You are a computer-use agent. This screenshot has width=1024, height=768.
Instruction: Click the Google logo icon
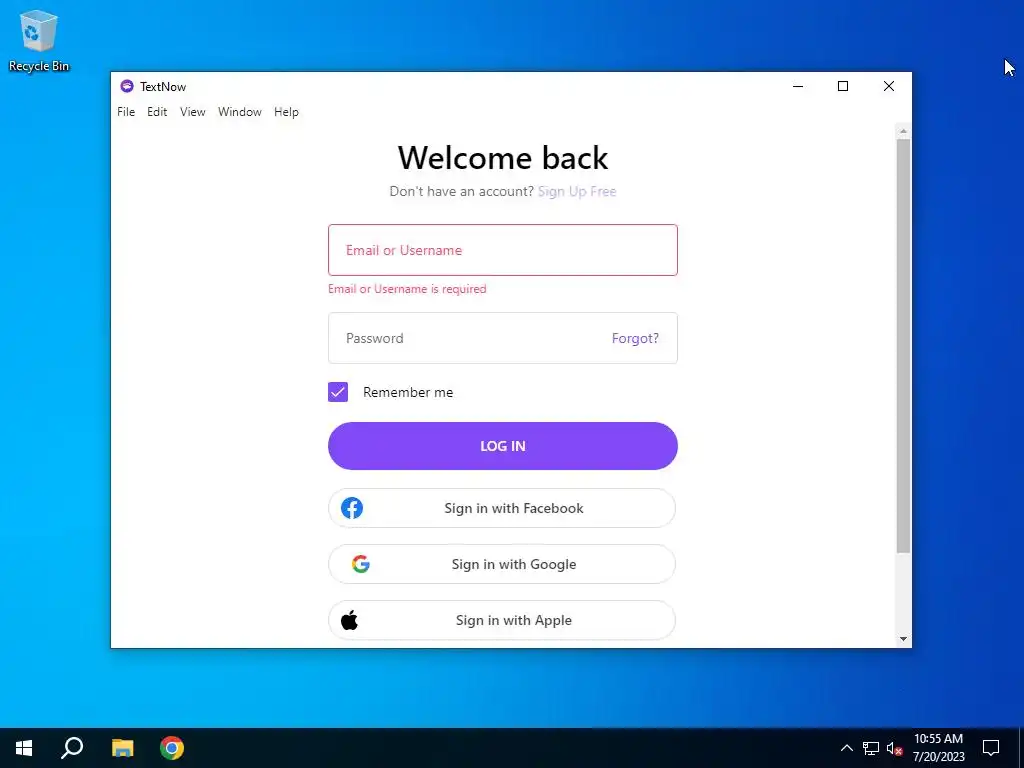click(x=360, y=564)
